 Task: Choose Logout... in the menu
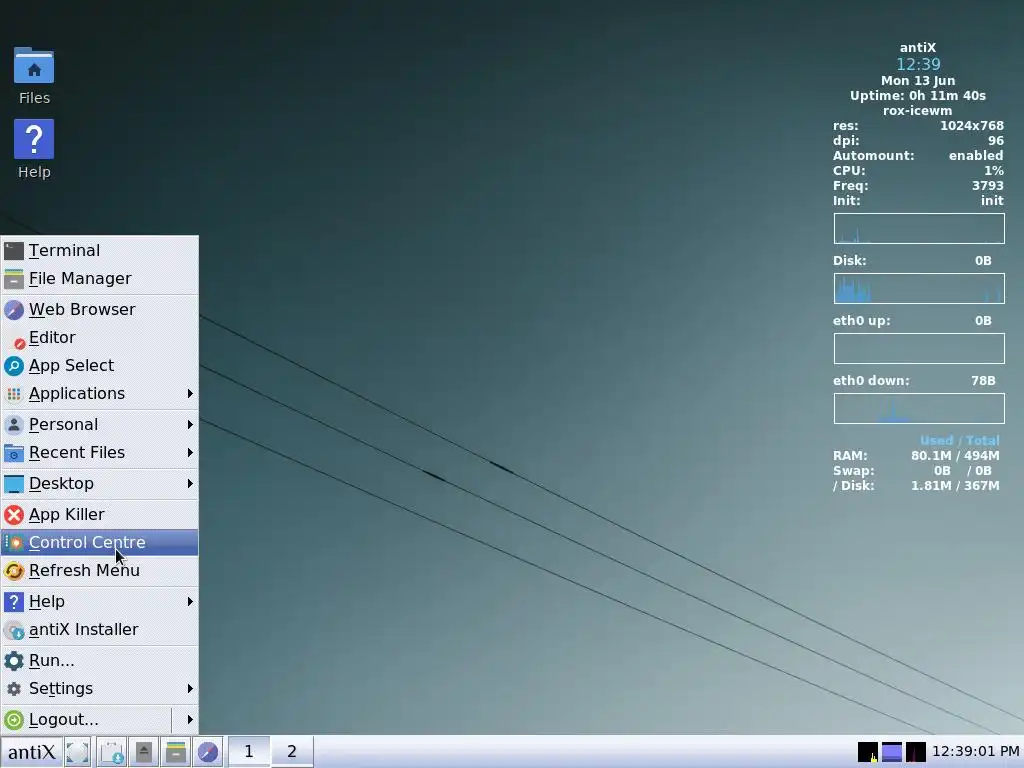point(86,720)
